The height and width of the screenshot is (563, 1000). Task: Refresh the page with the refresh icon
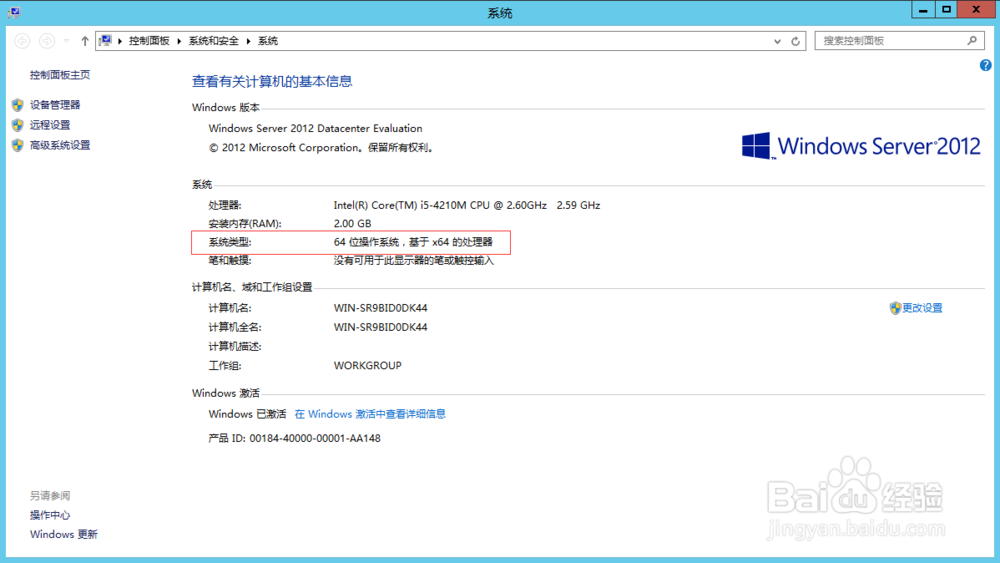tap(795, 41)
